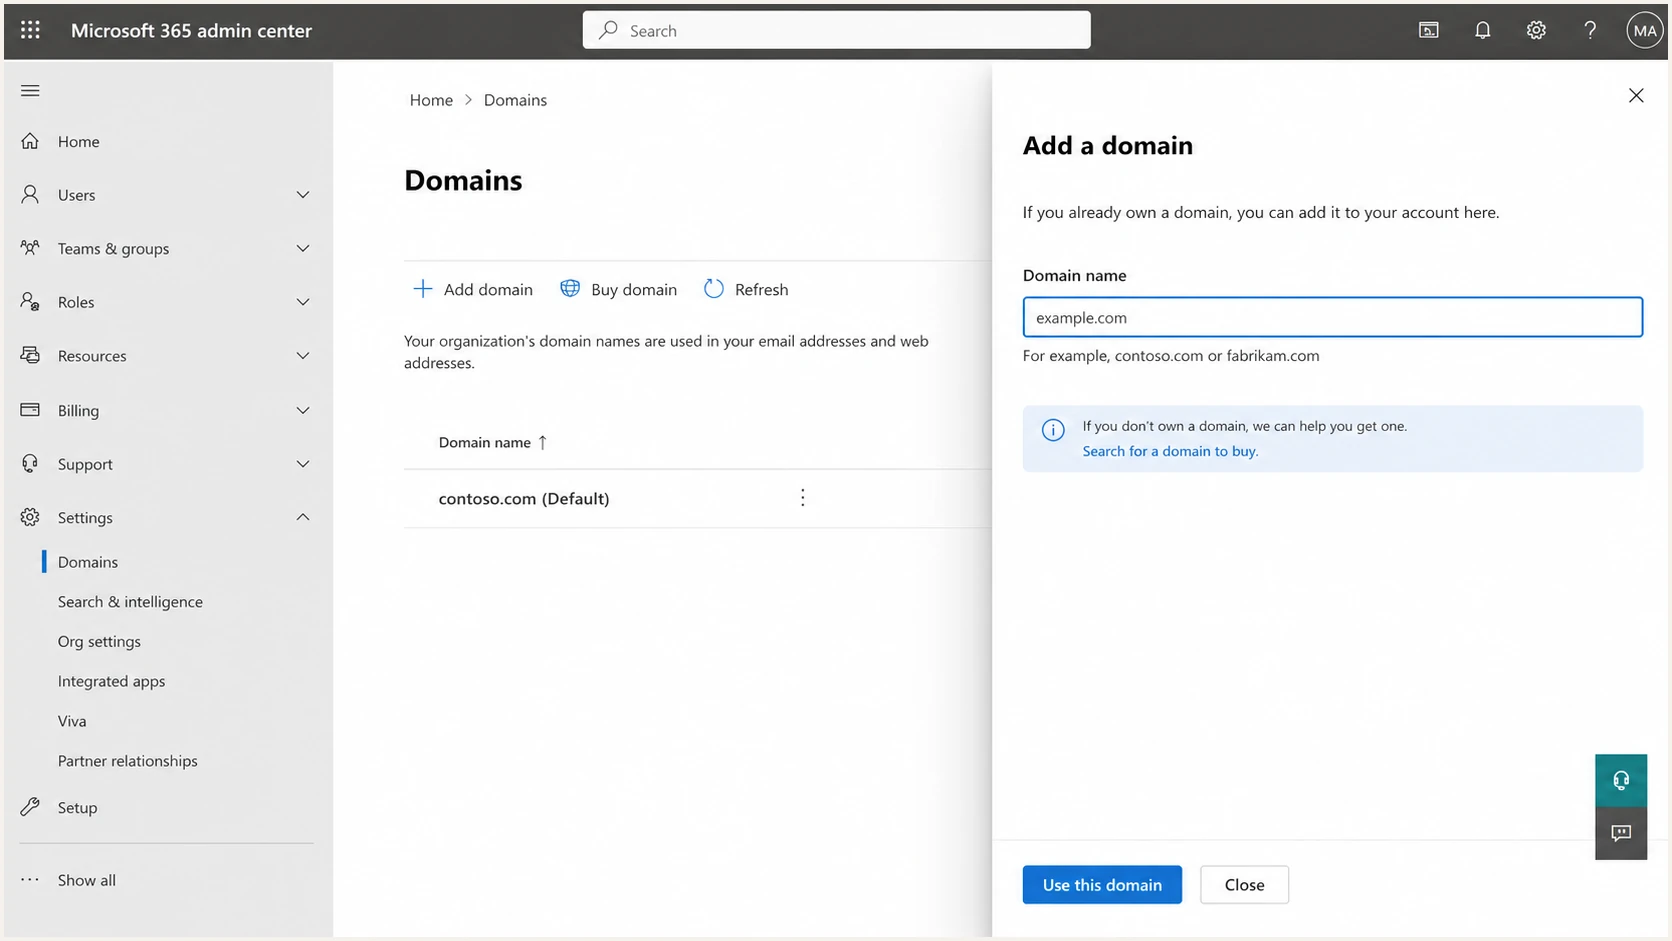Expand the Teams & groups chevron

303,248
